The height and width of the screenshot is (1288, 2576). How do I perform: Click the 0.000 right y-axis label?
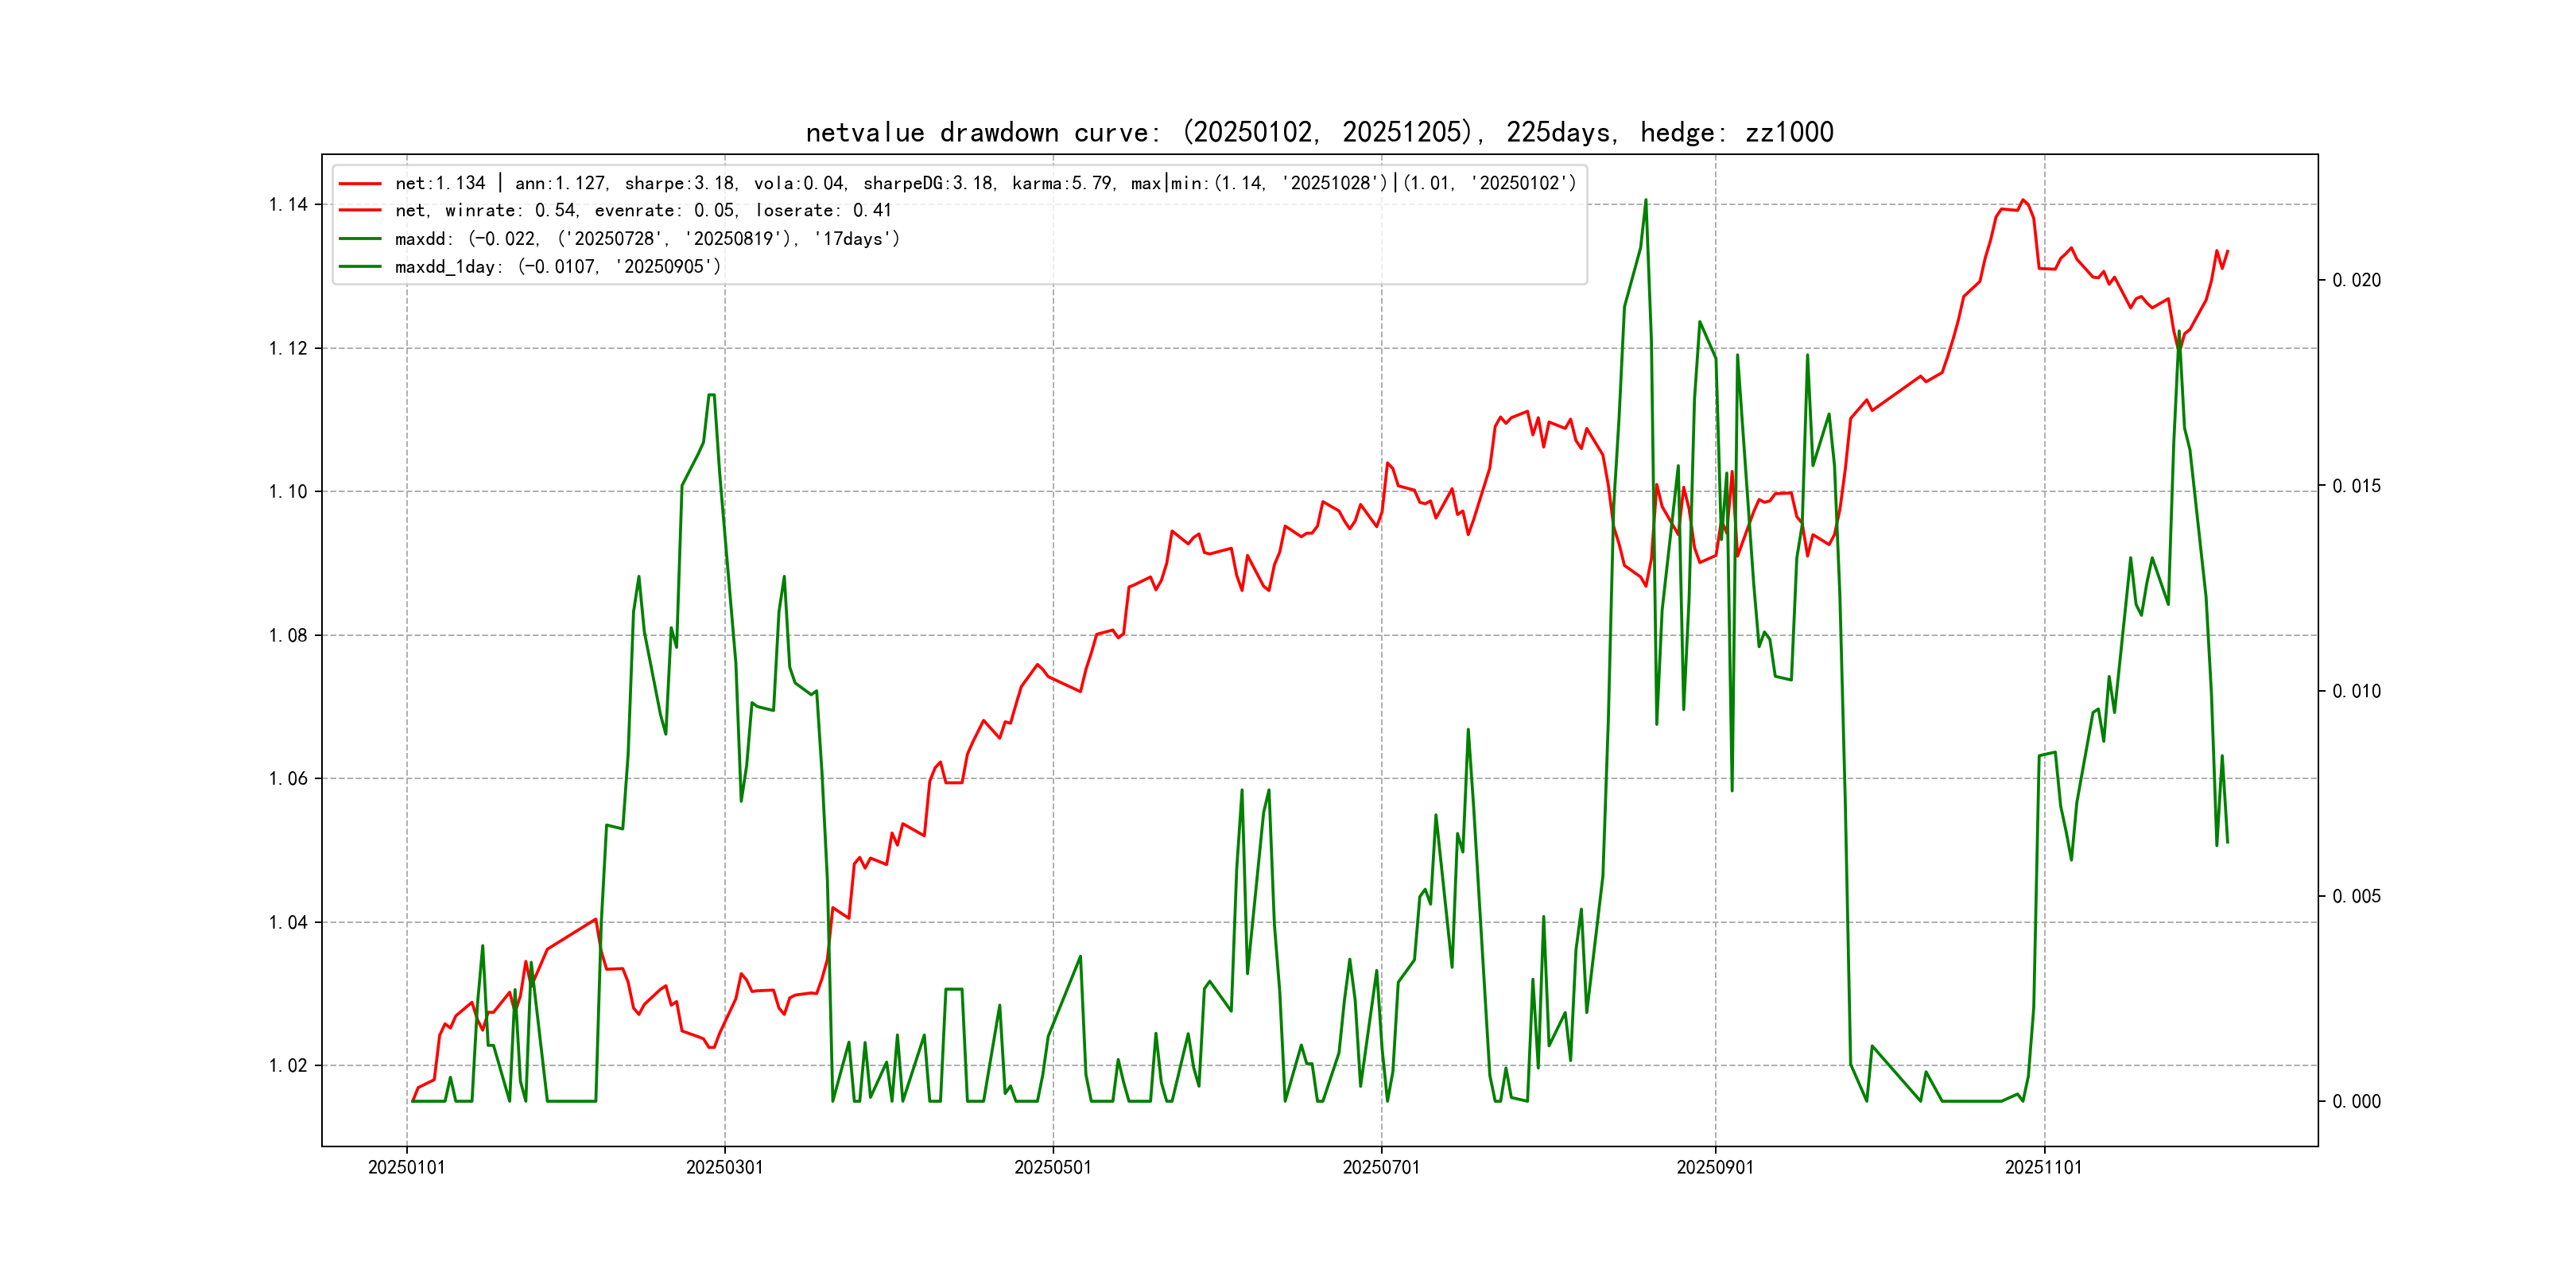click(x=2356, y=1102)
